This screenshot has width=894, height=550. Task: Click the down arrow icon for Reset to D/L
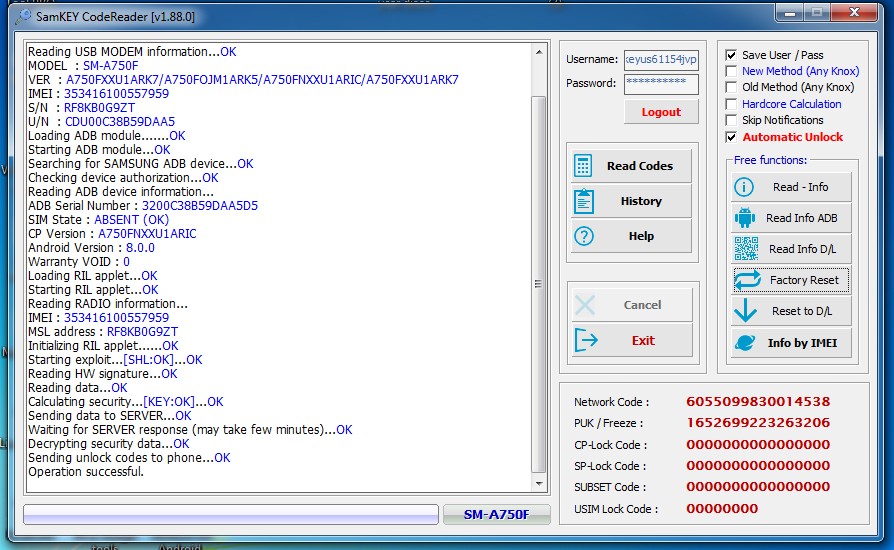(x=745, y=311)
